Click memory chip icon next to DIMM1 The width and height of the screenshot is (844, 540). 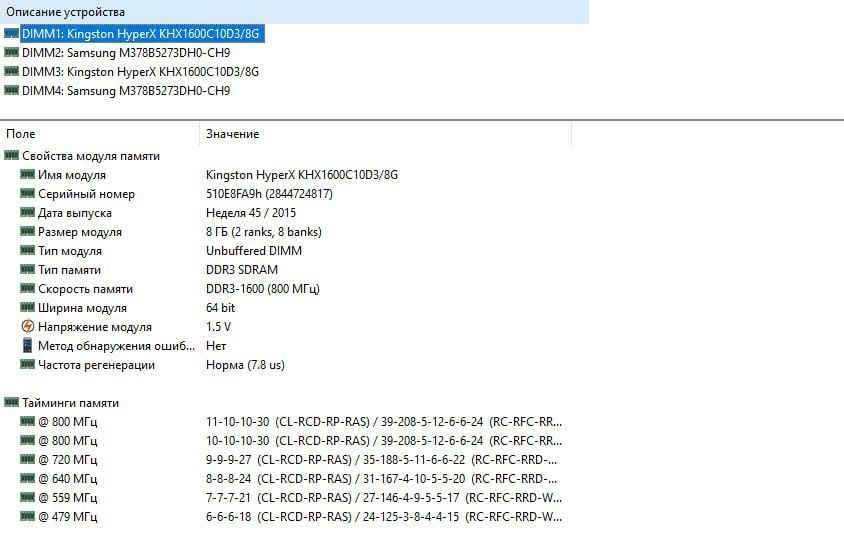pos(11,33)
